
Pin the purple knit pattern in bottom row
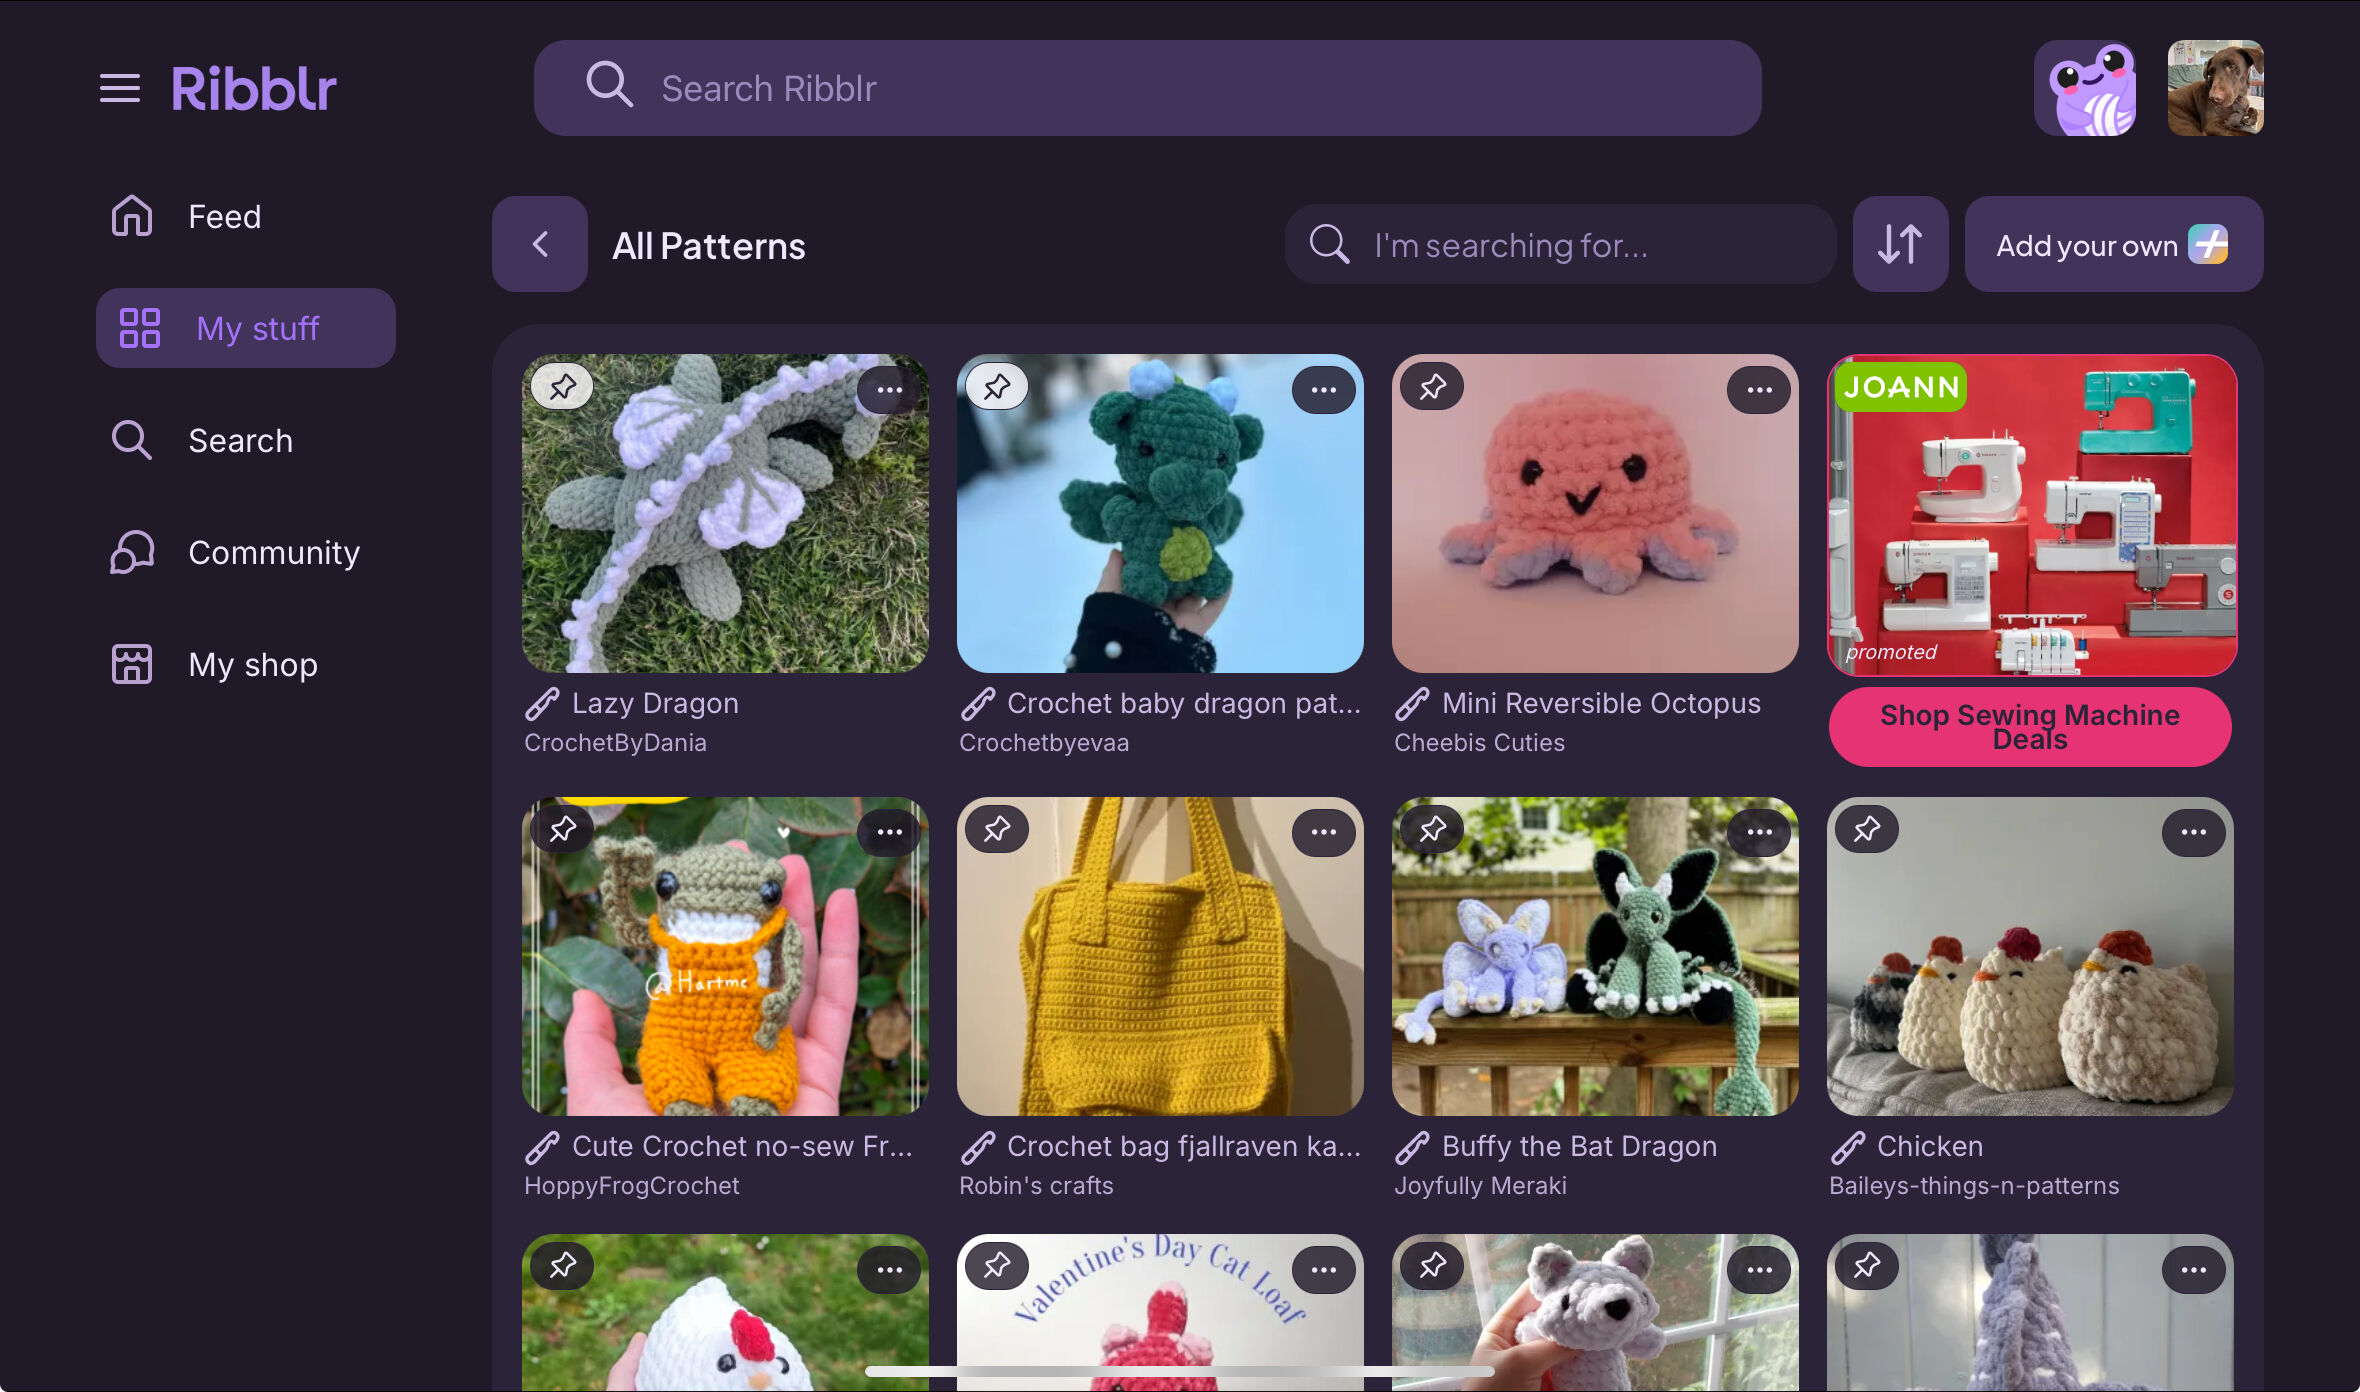tap(1867, 1266)
